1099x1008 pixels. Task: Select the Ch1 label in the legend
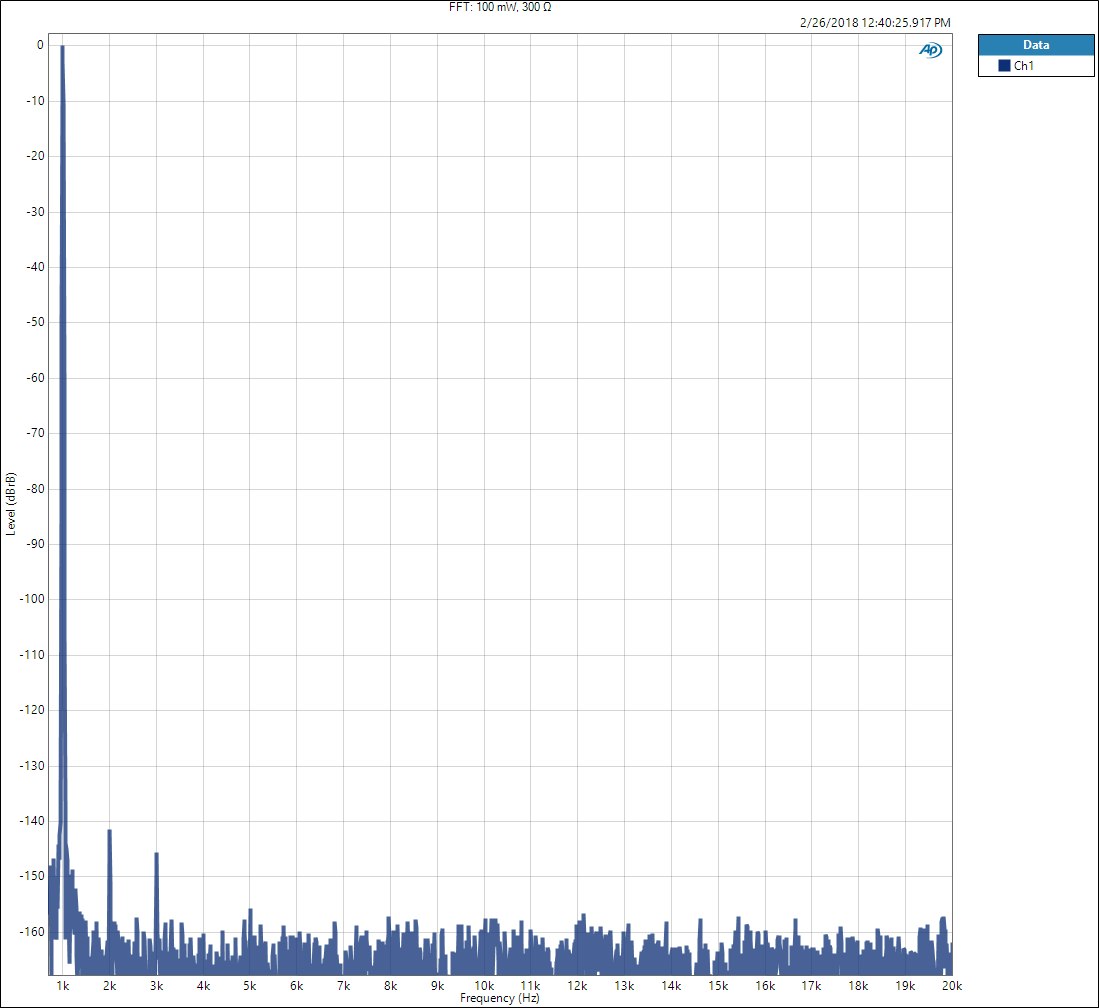(x=1023, y=66)
